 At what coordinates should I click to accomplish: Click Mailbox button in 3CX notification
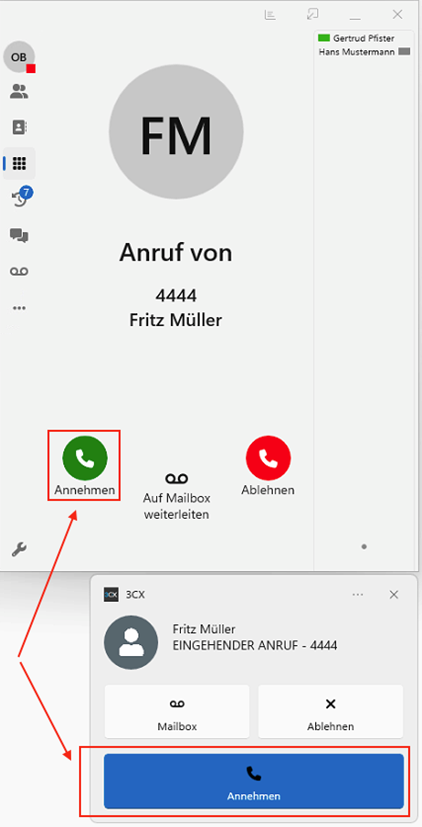[x=177, y=711]
